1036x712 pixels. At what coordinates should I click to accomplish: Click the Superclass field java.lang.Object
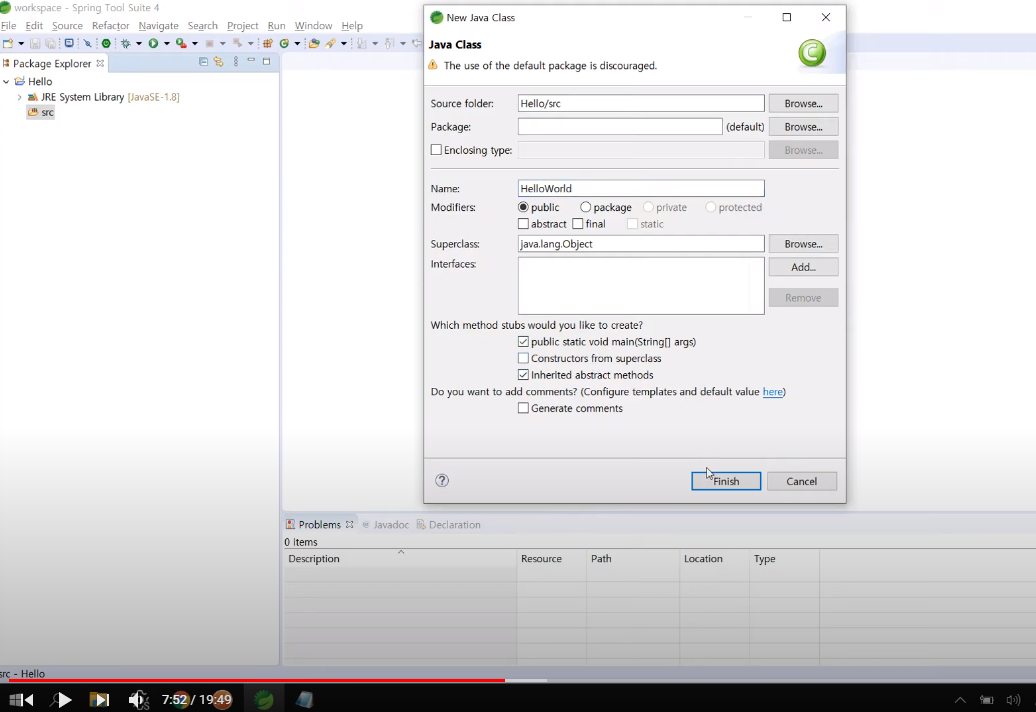point(641,244)
